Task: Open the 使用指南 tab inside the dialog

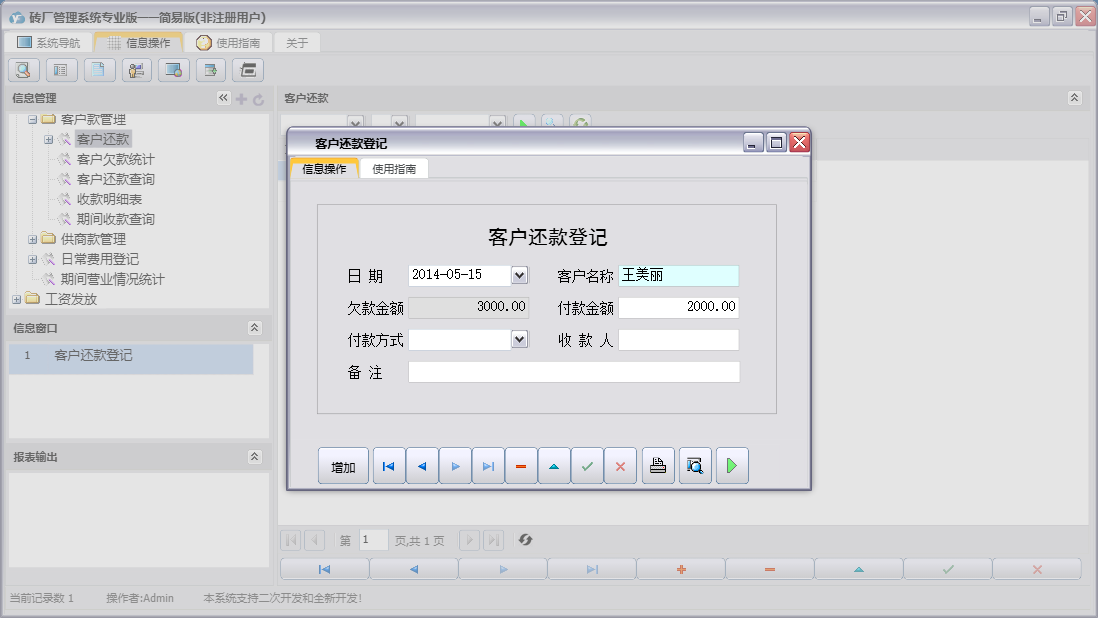Action: (394, 169)
